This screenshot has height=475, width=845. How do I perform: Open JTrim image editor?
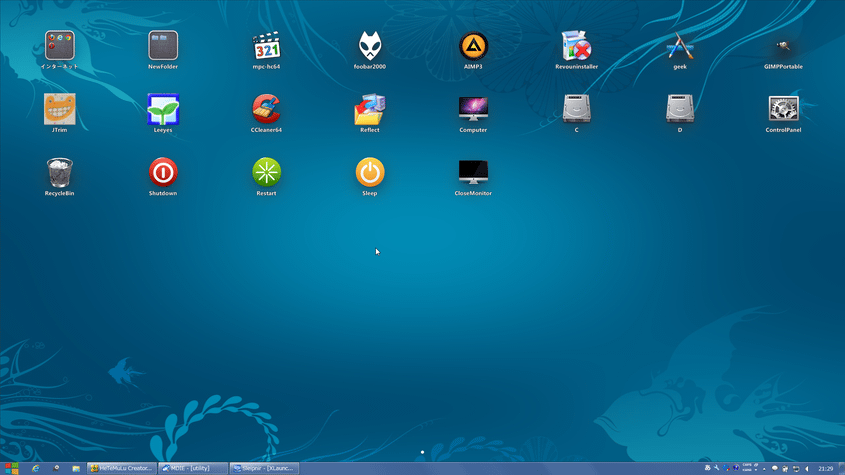click(x=59, y=109)
